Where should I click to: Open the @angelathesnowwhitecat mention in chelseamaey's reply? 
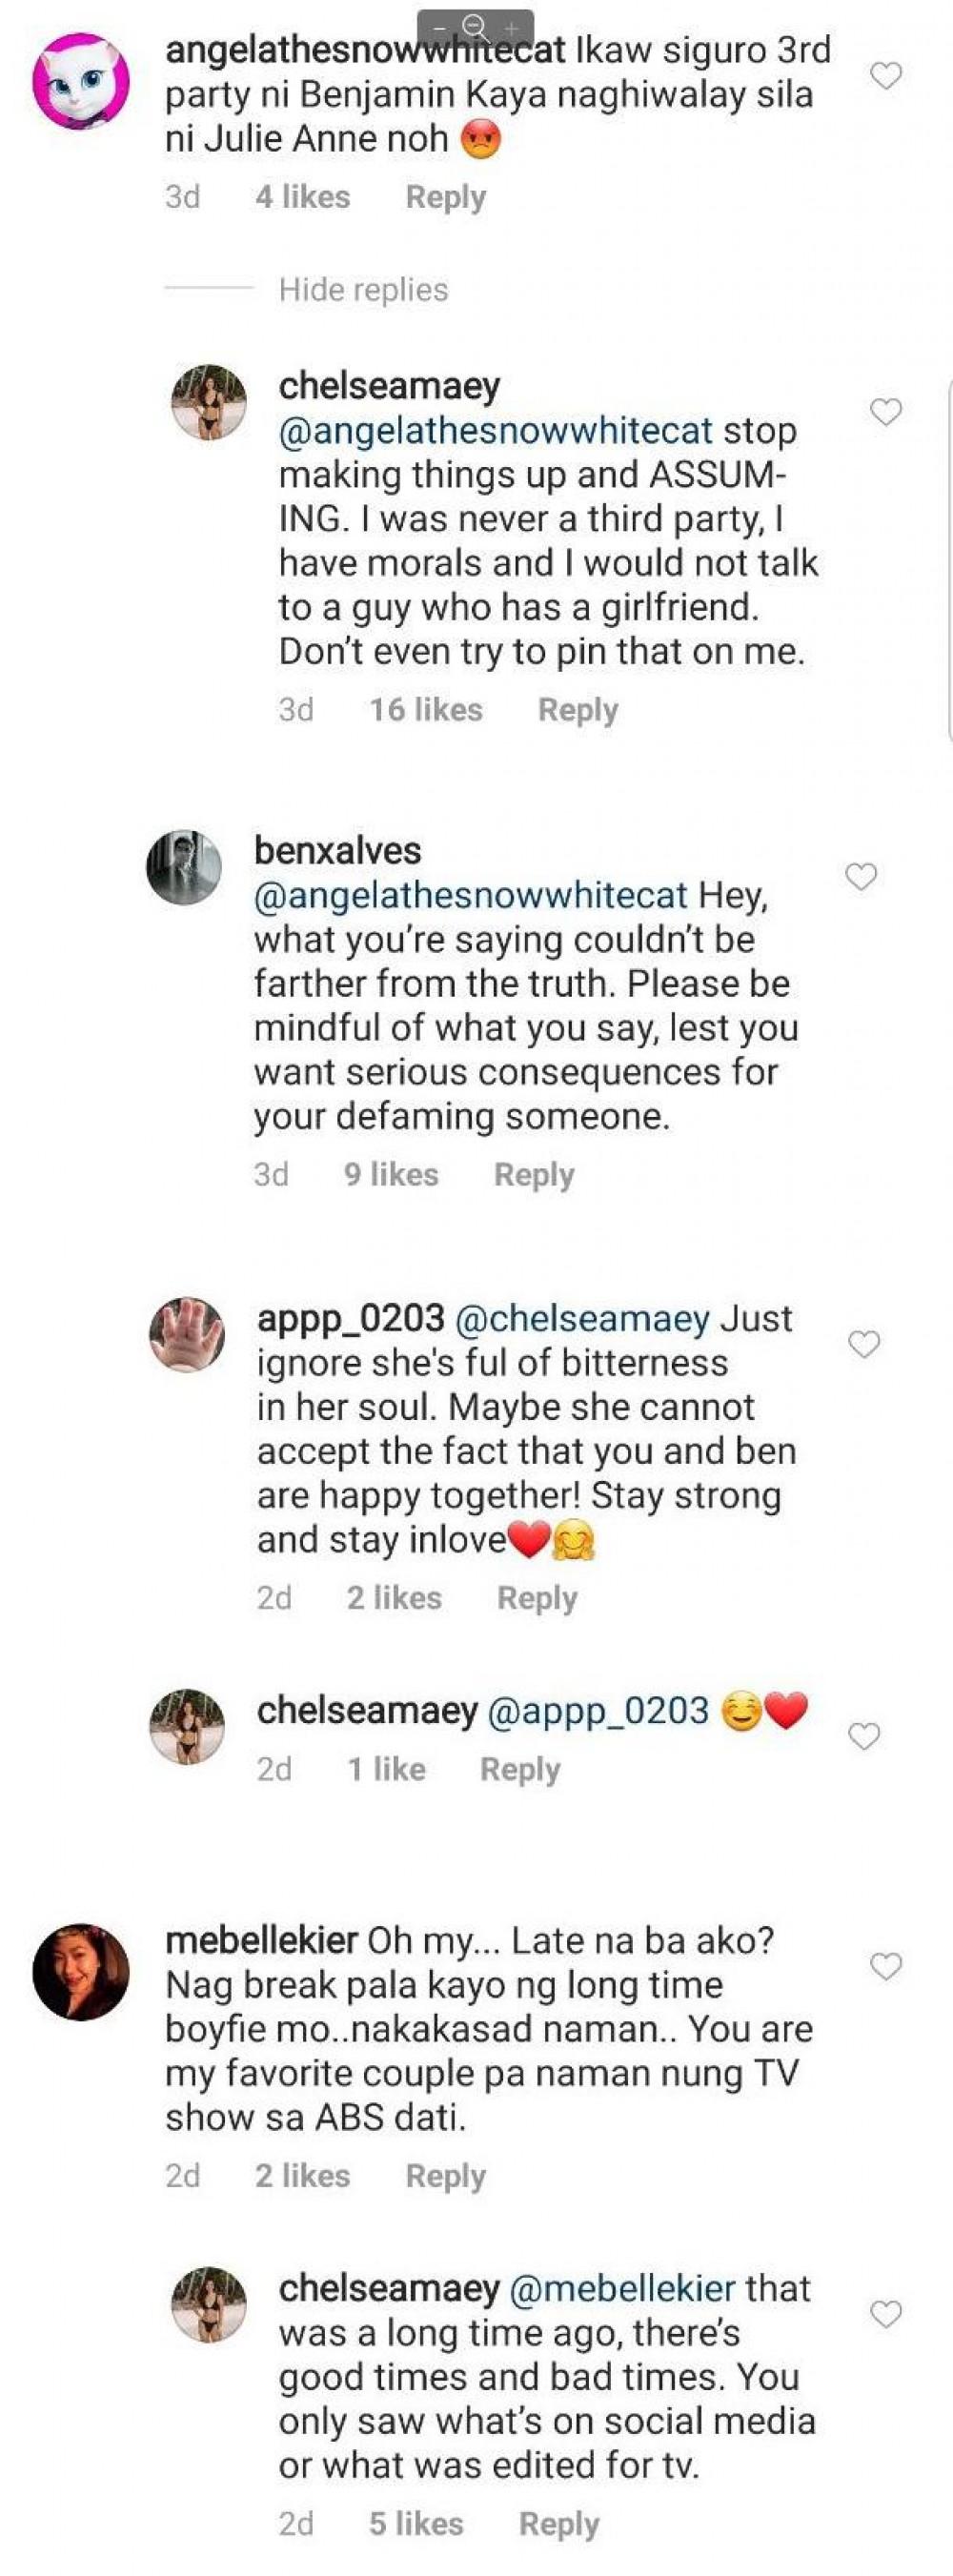coord(495,431)
